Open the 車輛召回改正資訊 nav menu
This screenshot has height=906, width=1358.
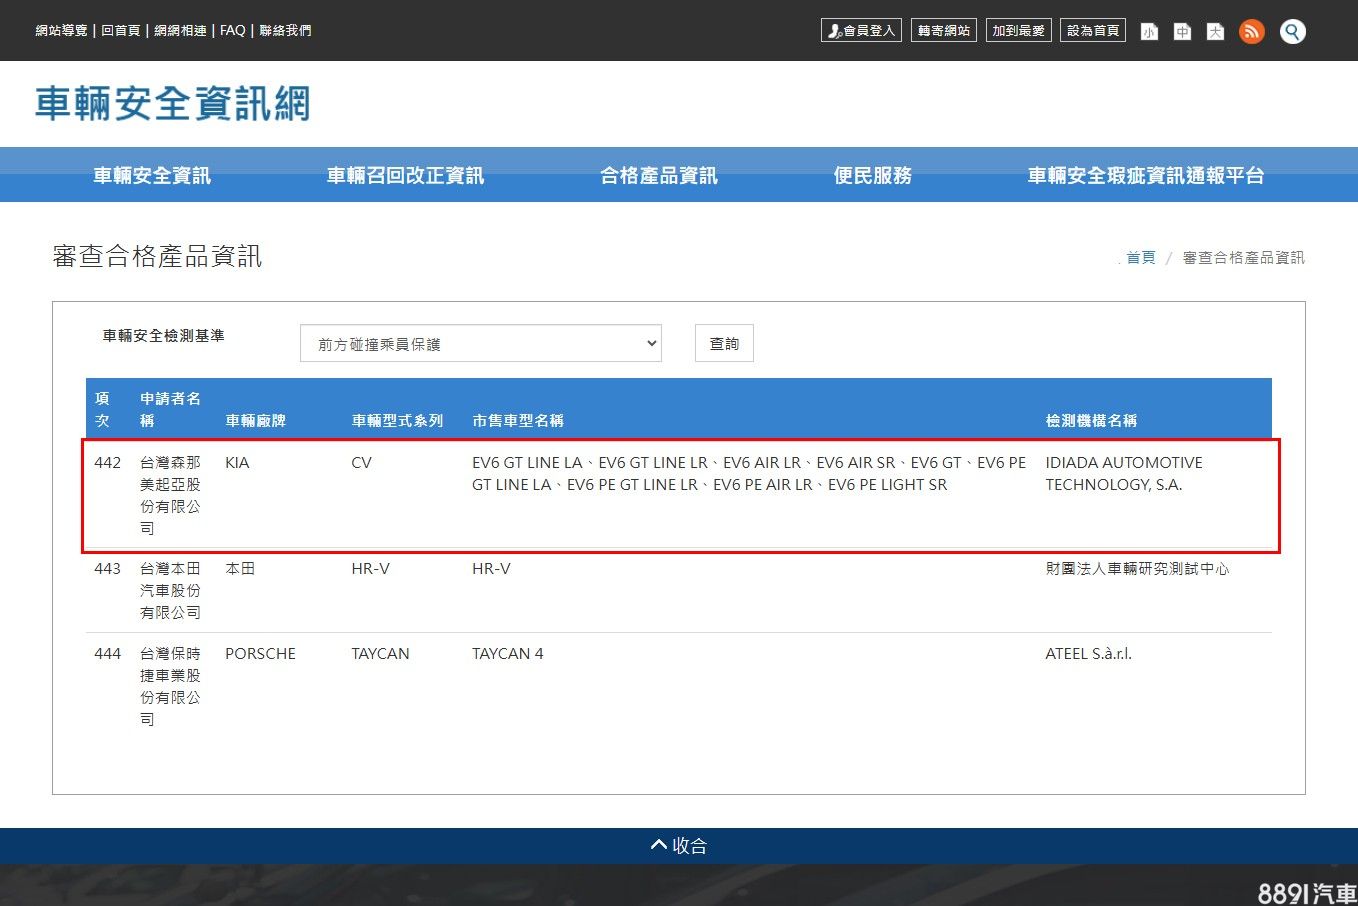pos(405,176)
